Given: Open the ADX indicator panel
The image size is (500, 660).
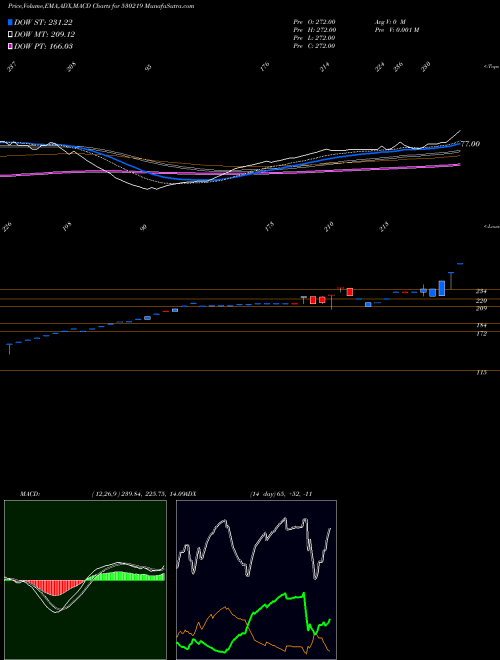Looking at the screenshot, I should click(256, 580).
